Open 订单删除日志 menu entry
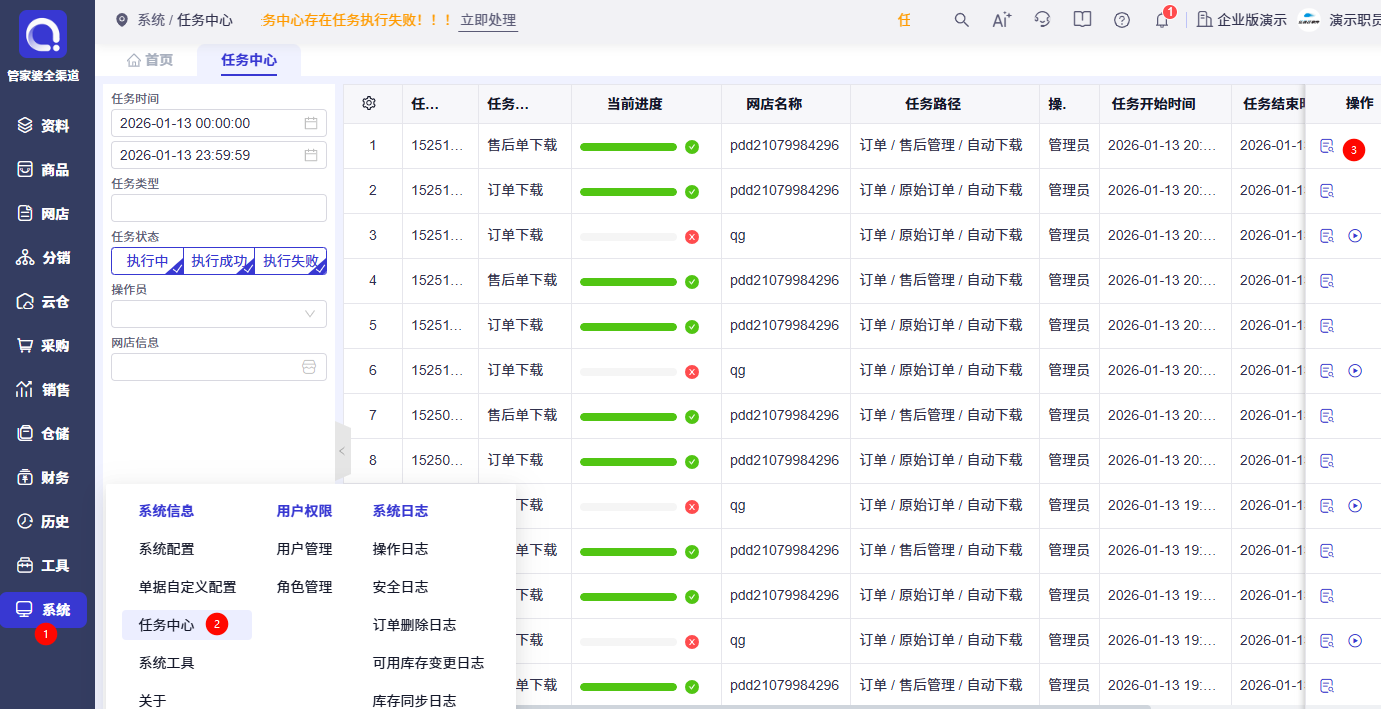 point(415,625)
